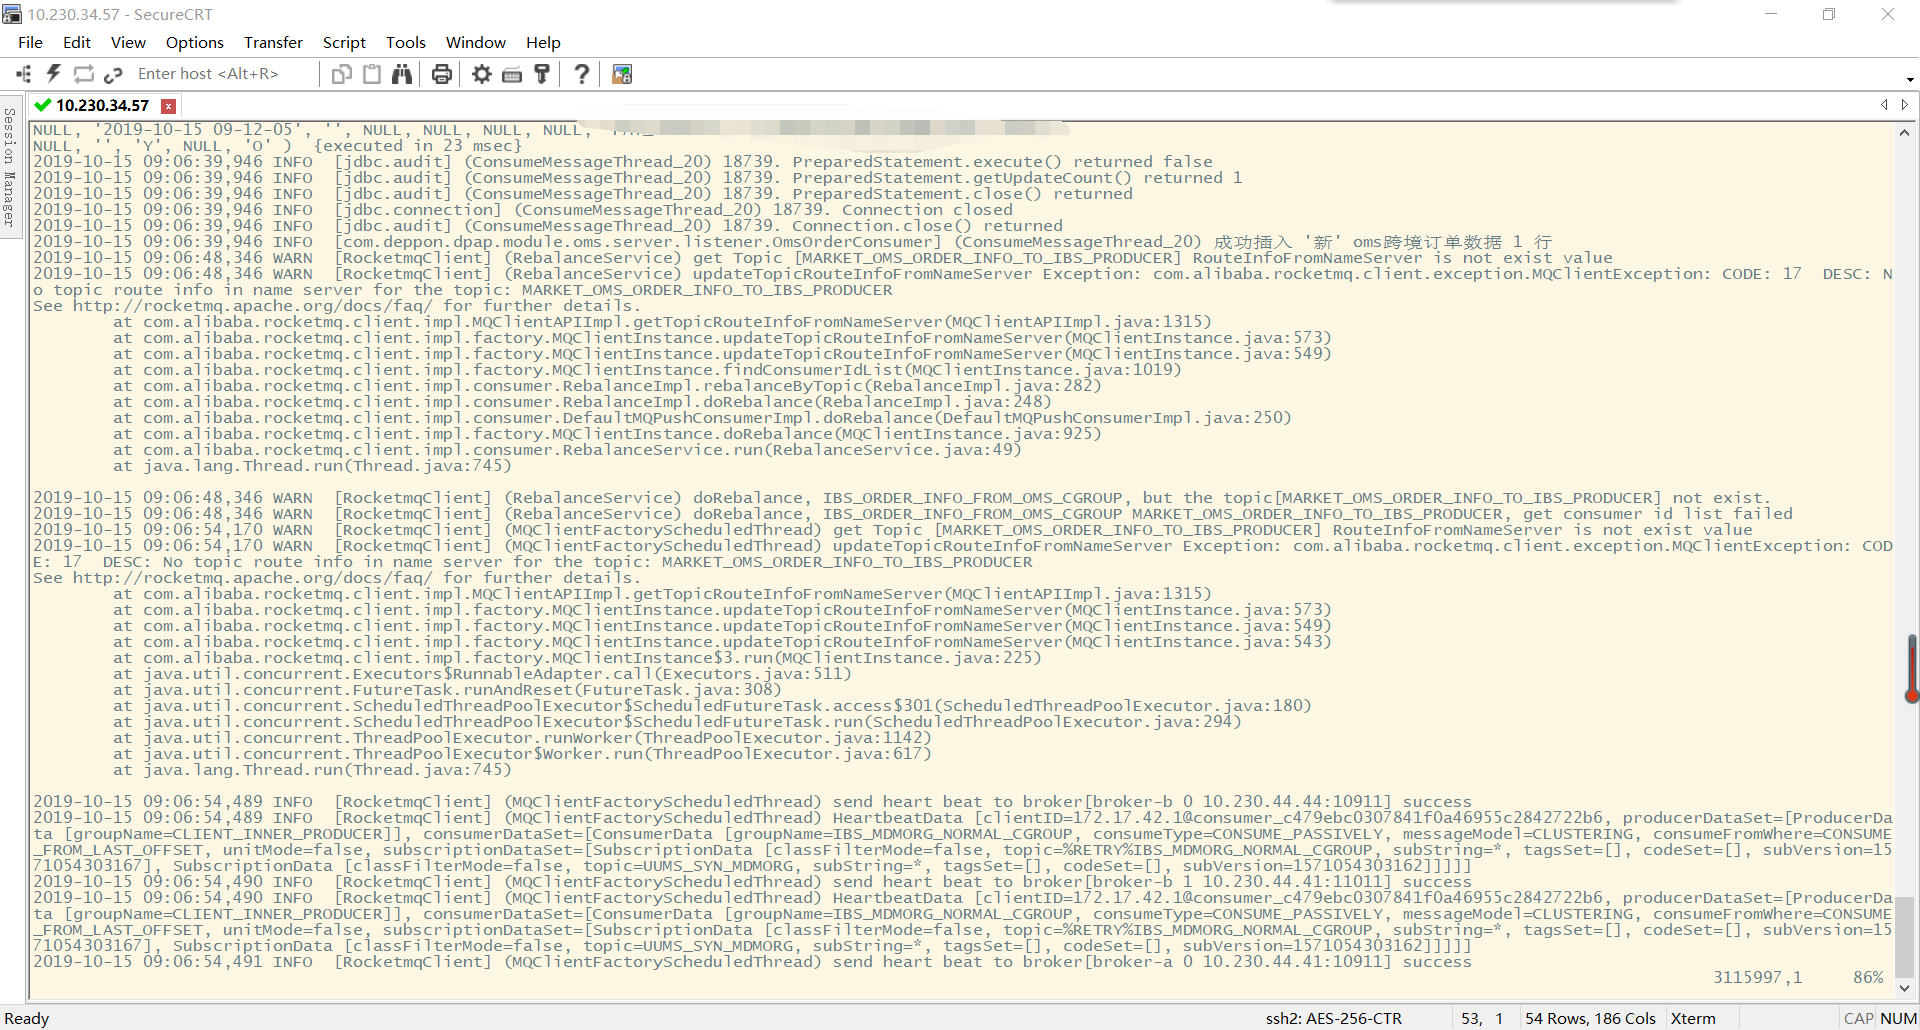Image resolution: width=1920 pixels, height=1030 pixels.
Task: Click the CAP indicator in status bar
Action: pyautogui.click(x=1858, y=1018)
